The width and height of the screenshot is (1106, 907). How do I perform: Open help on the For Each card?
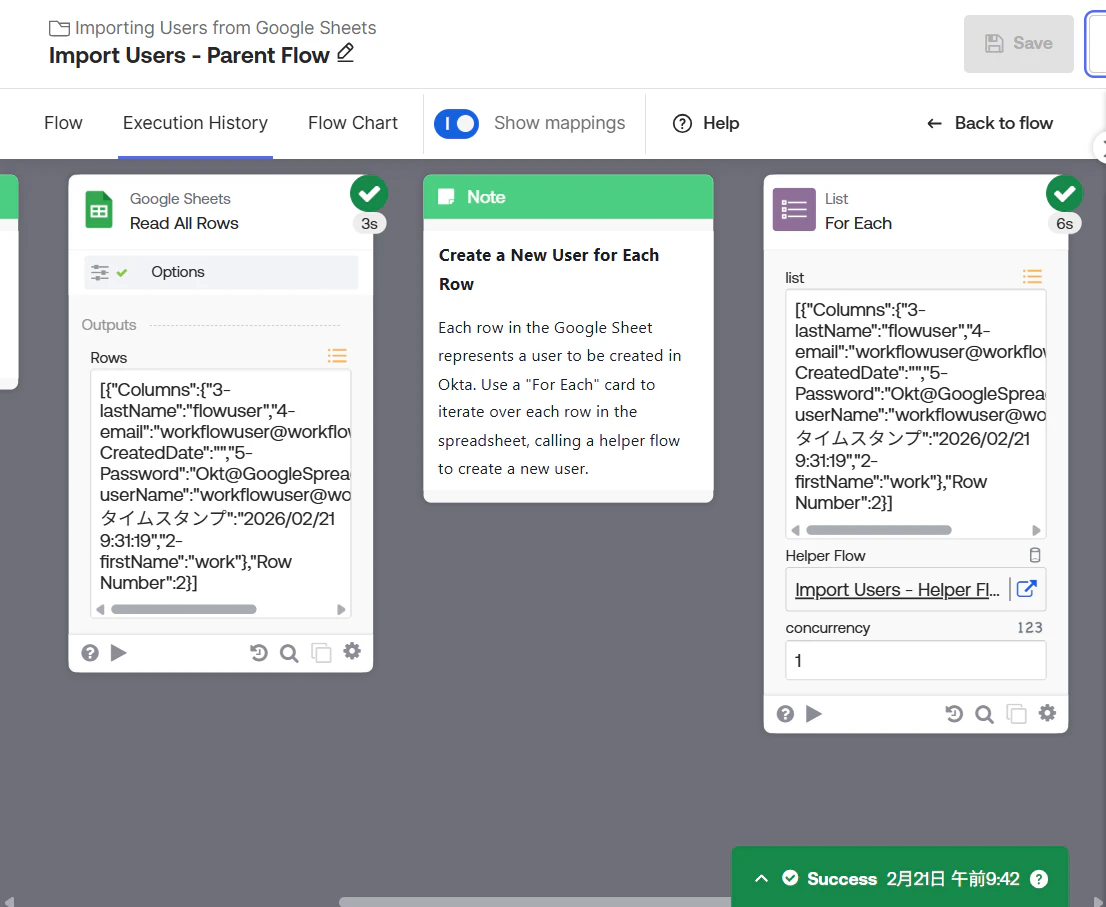[x=785, y=714]
